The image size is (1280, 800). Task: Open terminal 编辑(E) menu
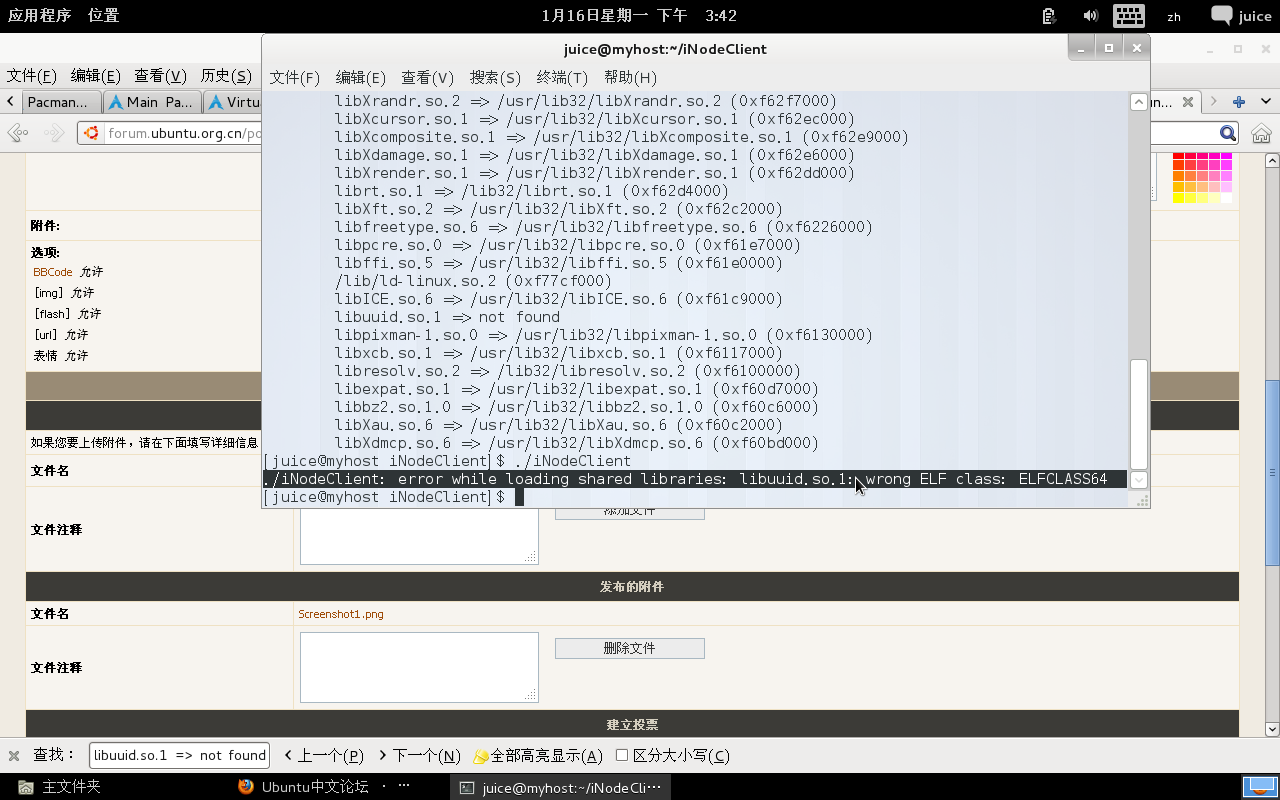361,77
